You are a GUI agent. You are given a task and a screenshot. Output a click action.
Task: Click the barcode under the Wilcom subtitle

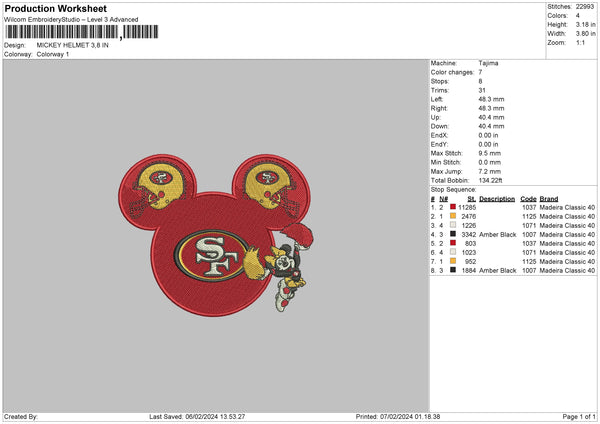click(x=82, y=32)
